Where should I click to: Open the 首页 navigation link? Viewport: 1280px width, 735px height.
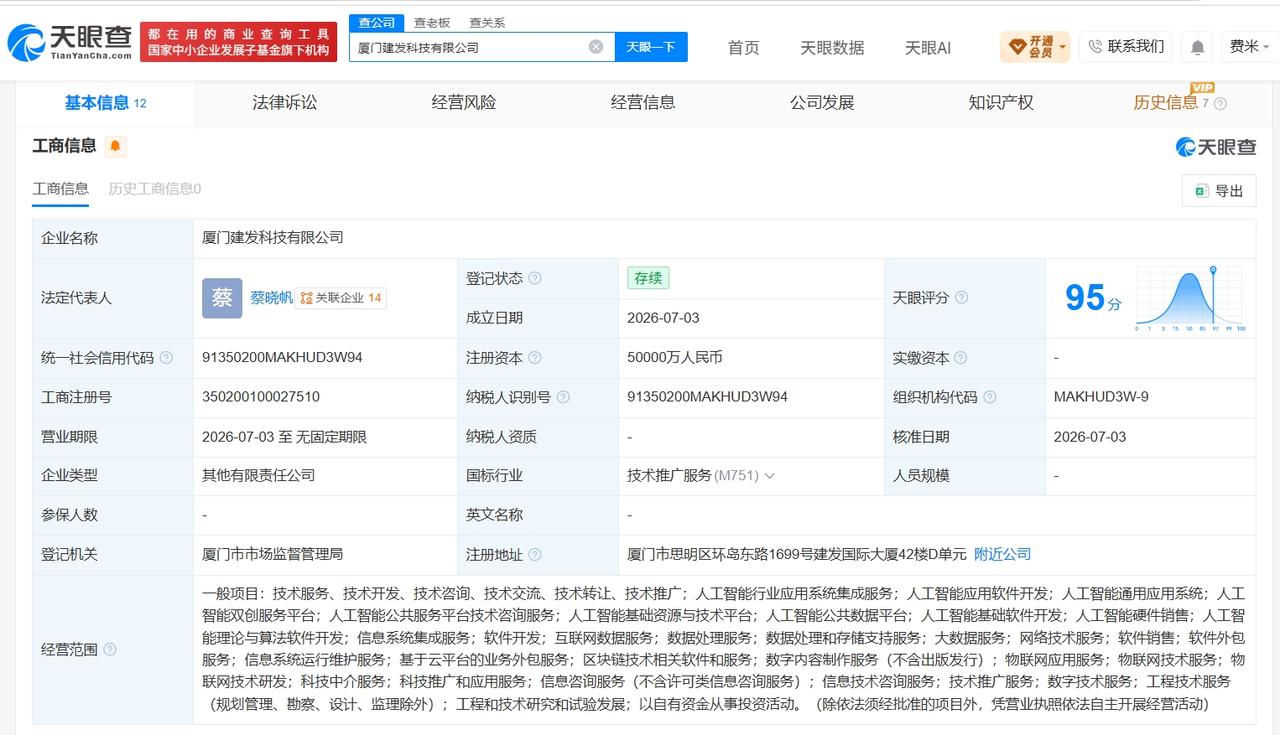743,47
